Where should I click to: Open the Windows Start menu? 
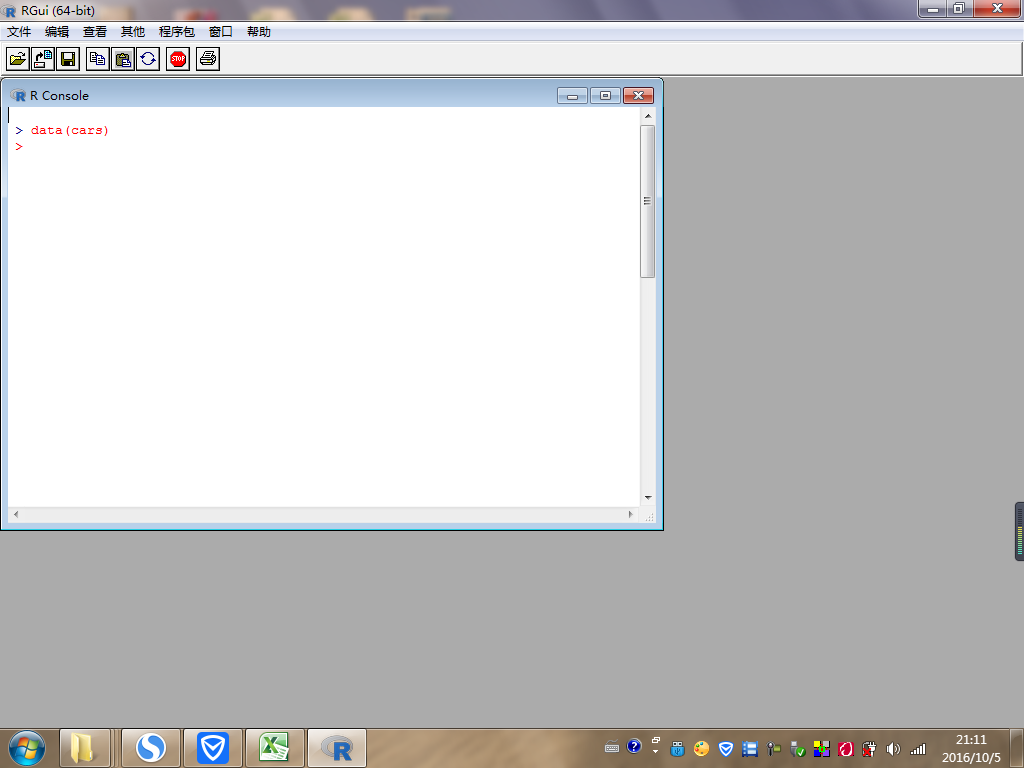(27, 748)
